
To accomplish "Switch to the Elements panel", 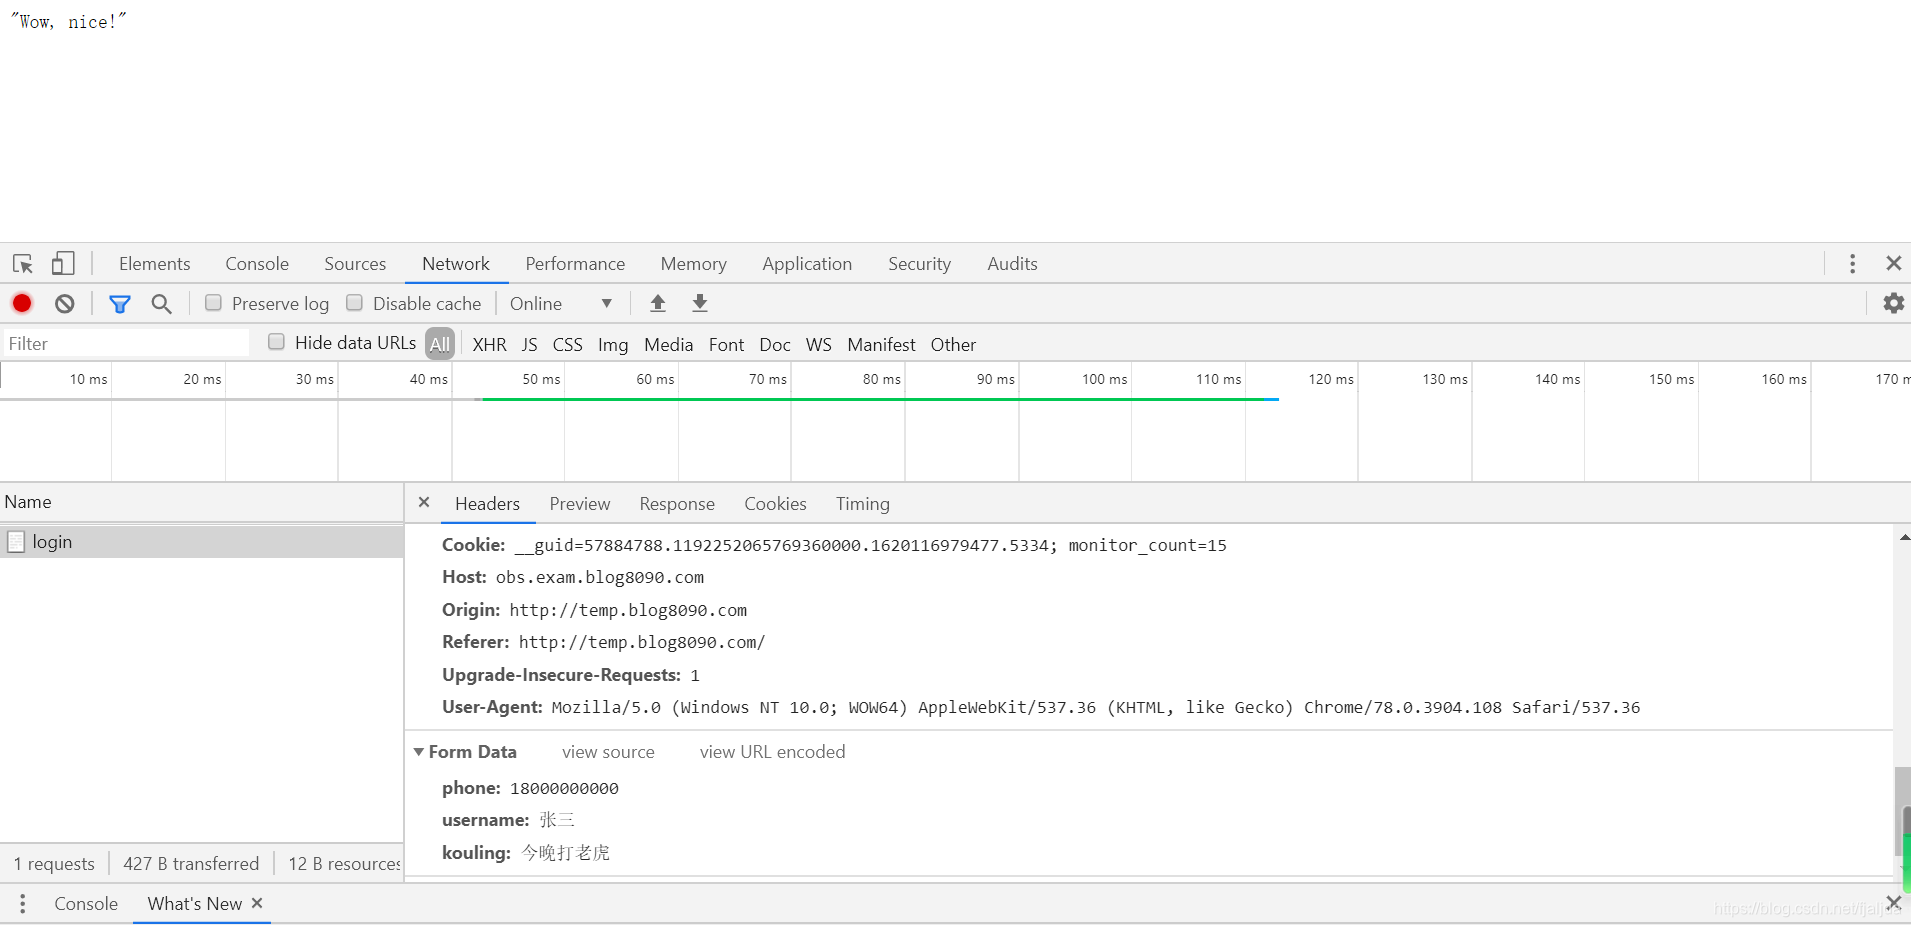I will tap(154, 264).
